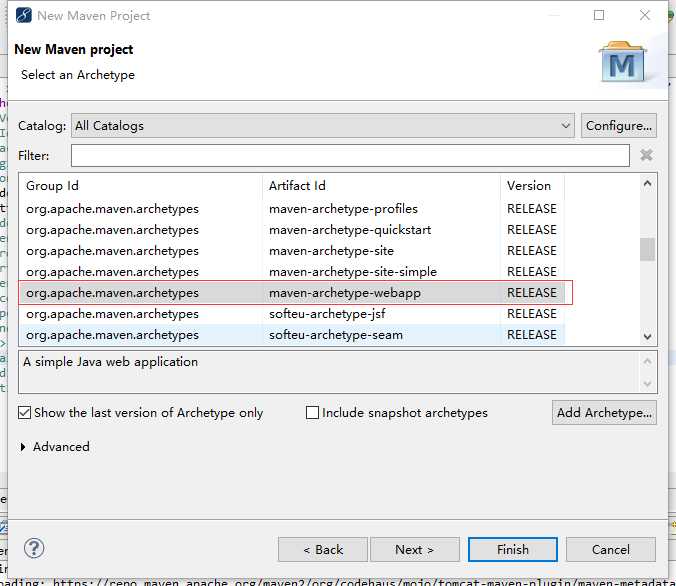This screenshot has width=676, height=586.
Task: Click RELEASE version in the webapp row
Action: point(532,293)
